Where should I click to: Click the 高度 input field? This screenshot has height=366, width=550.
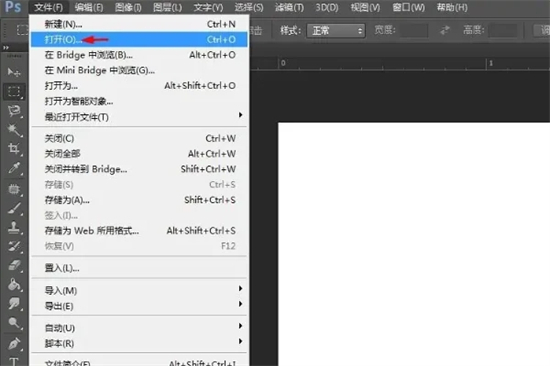coord(502,31)
